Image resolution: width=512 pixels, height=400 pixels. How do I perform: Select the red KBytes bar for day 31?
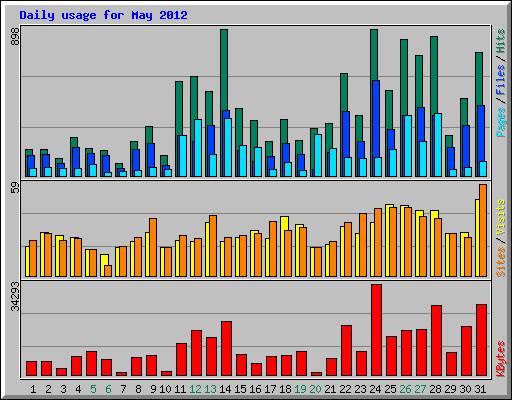pos(482,340)
